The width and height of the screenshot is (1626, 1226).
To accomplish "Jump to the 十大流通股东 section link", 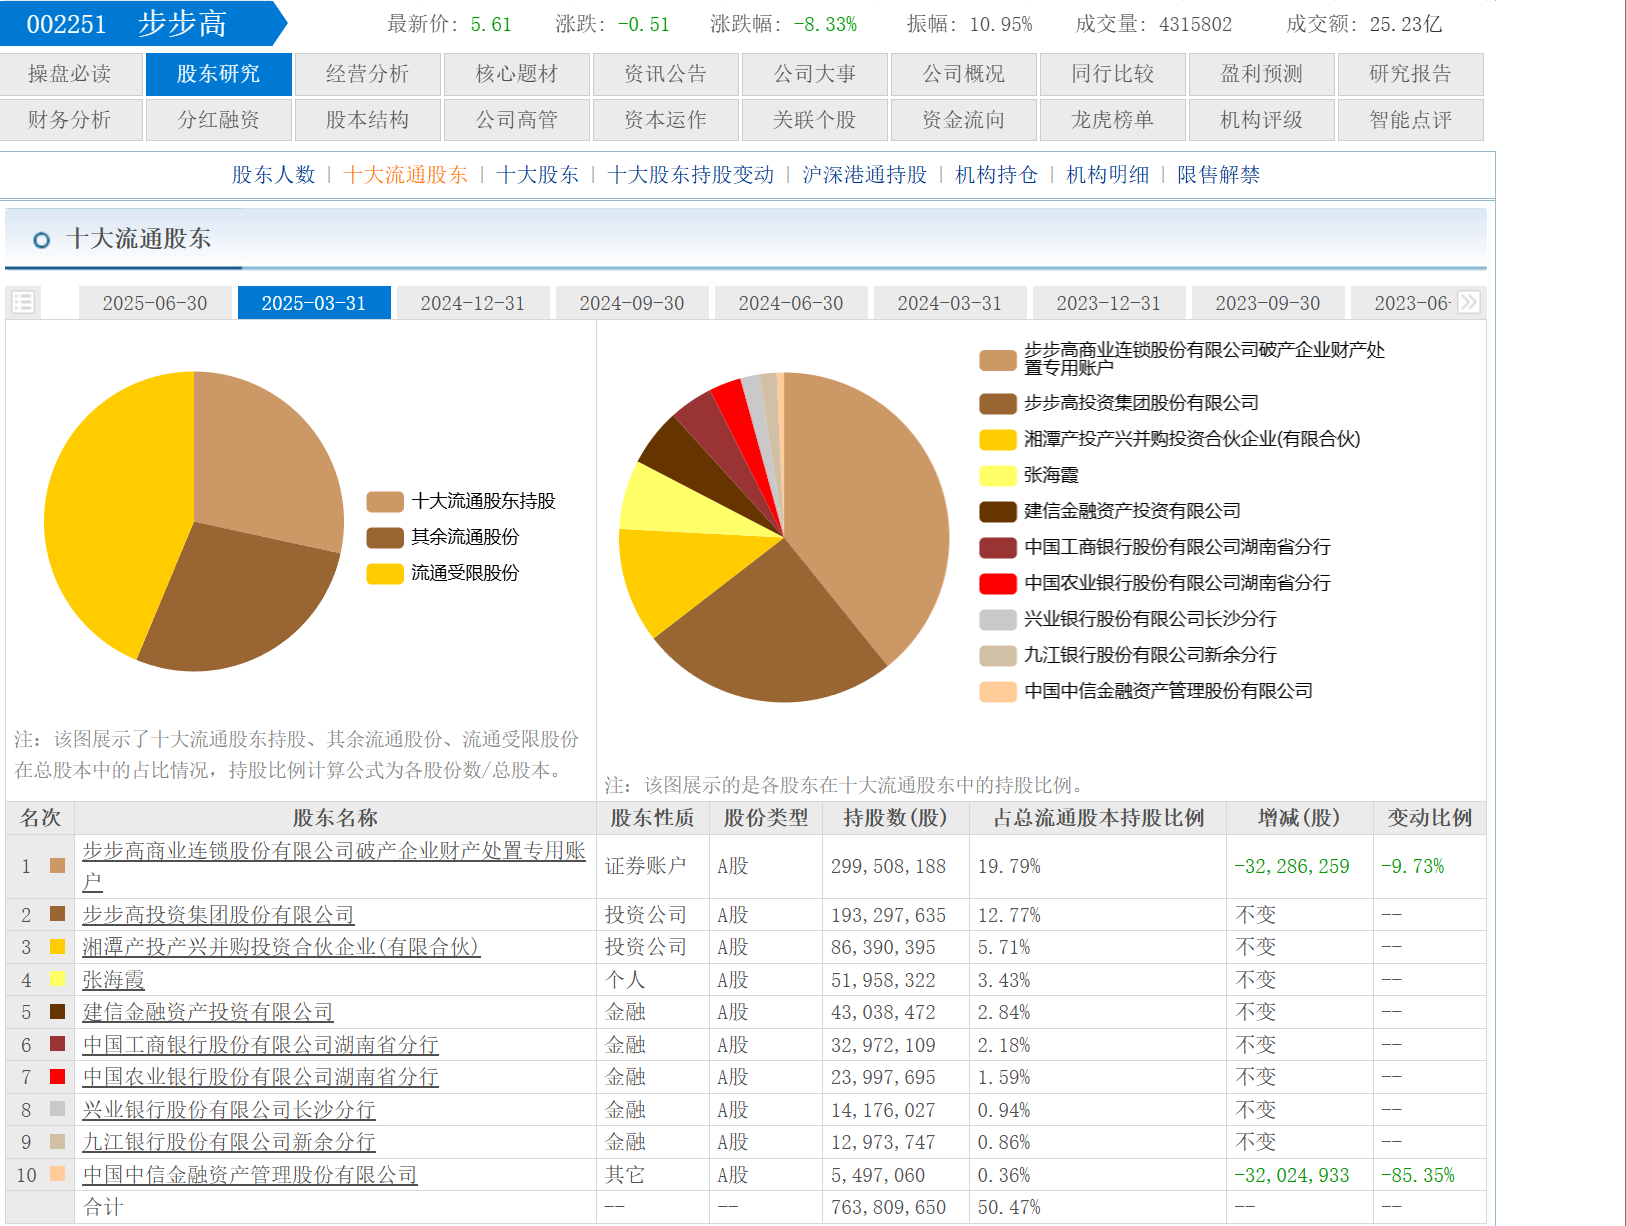I will (x=406, y=175).
